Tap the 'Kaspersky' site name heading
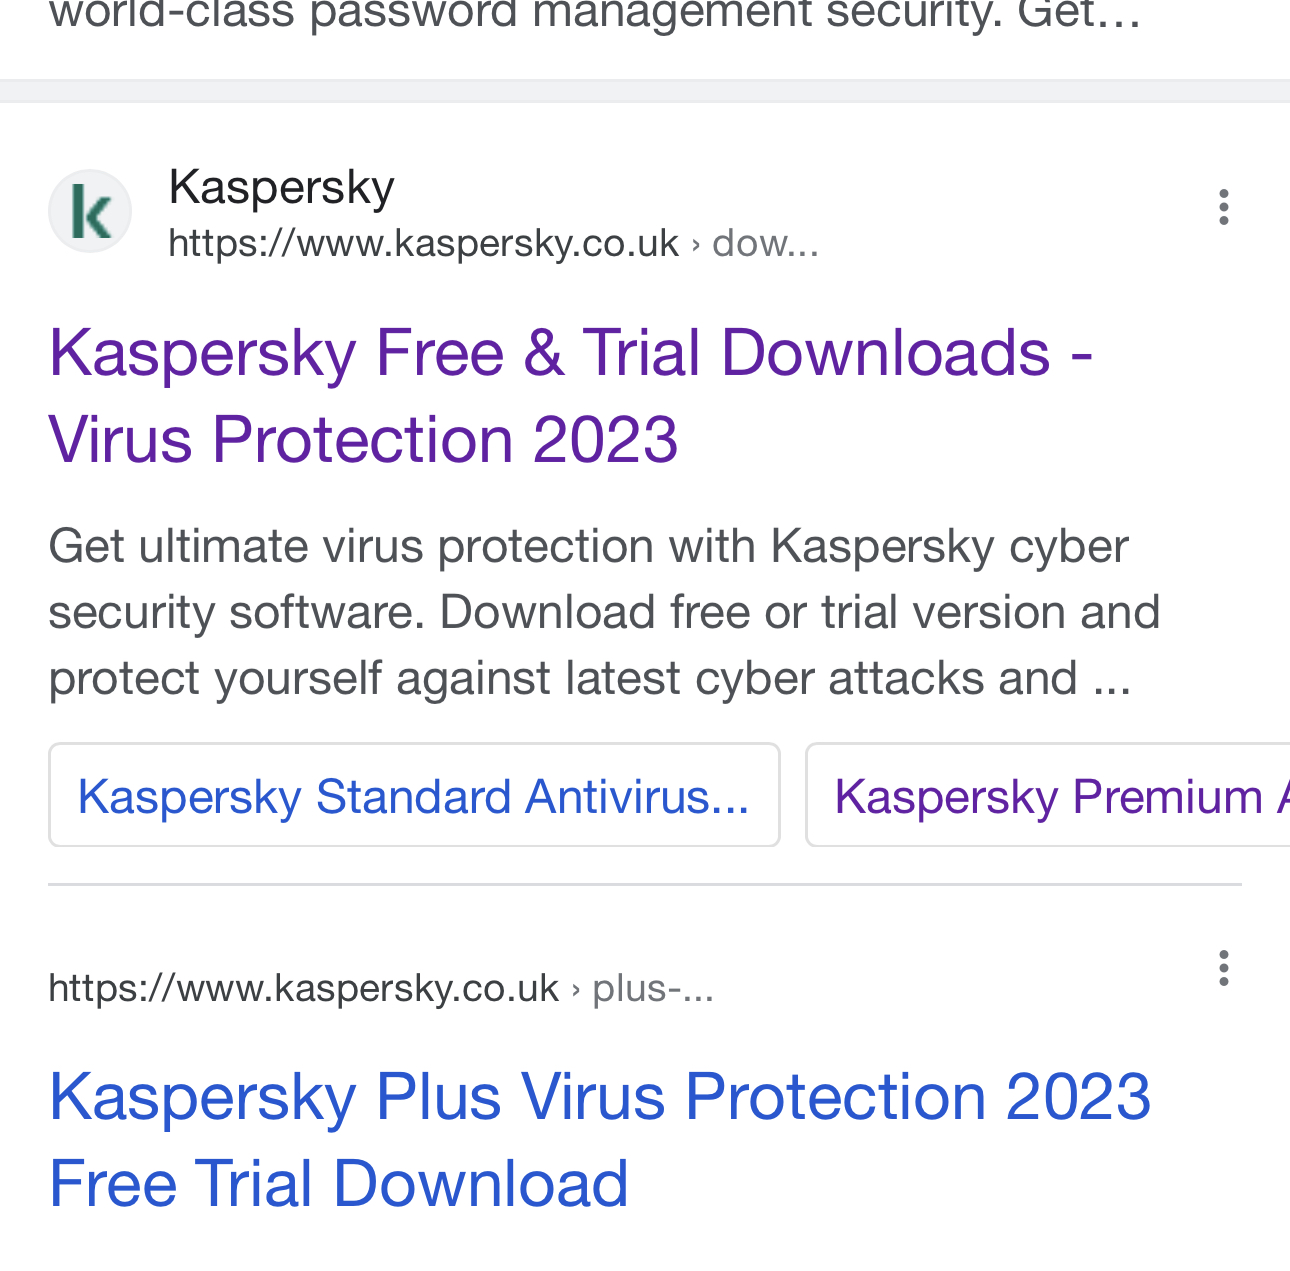Viewport: 1290px width, 1271px height. [281, 187]
